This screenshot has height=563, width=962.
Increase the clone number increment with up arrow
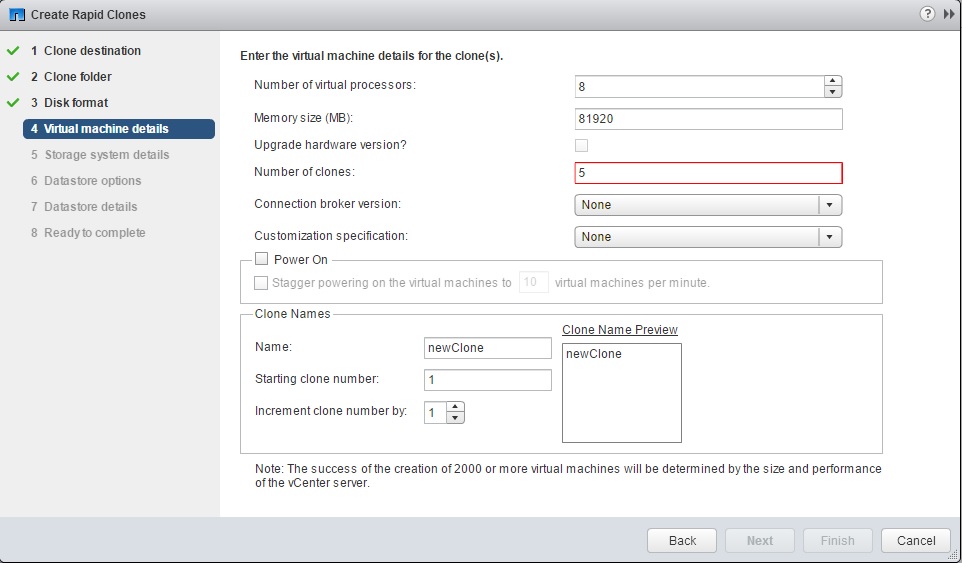[456, 407]
